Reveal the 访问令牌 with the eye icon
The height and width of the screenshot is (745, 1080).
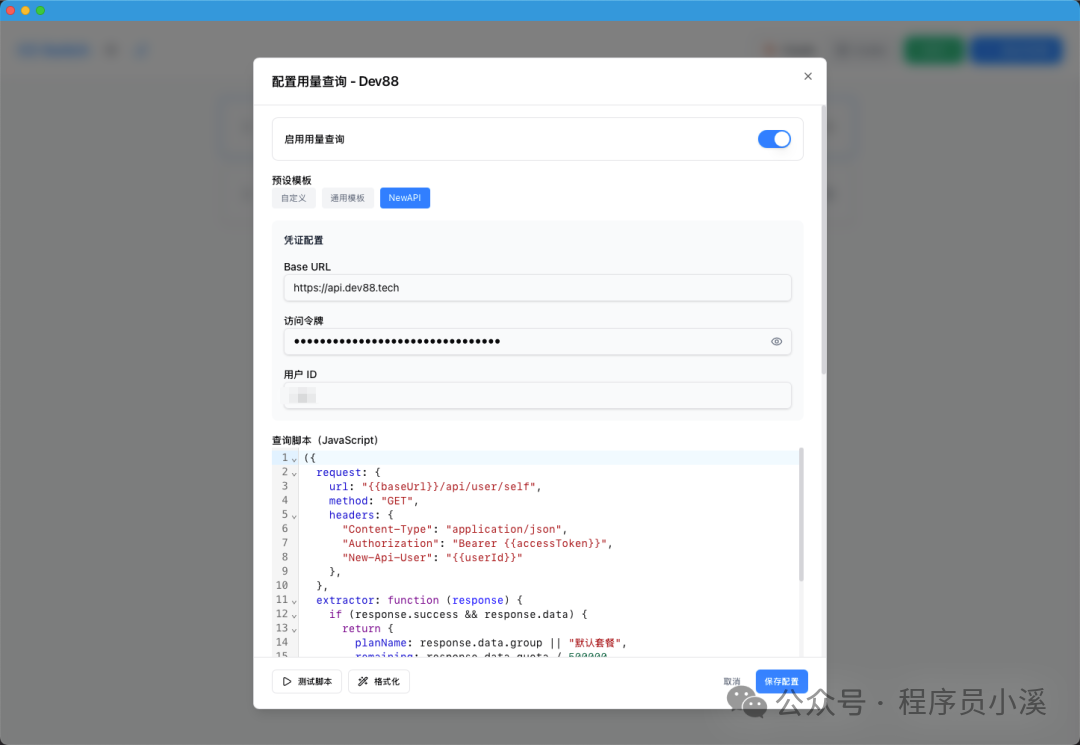776,341
